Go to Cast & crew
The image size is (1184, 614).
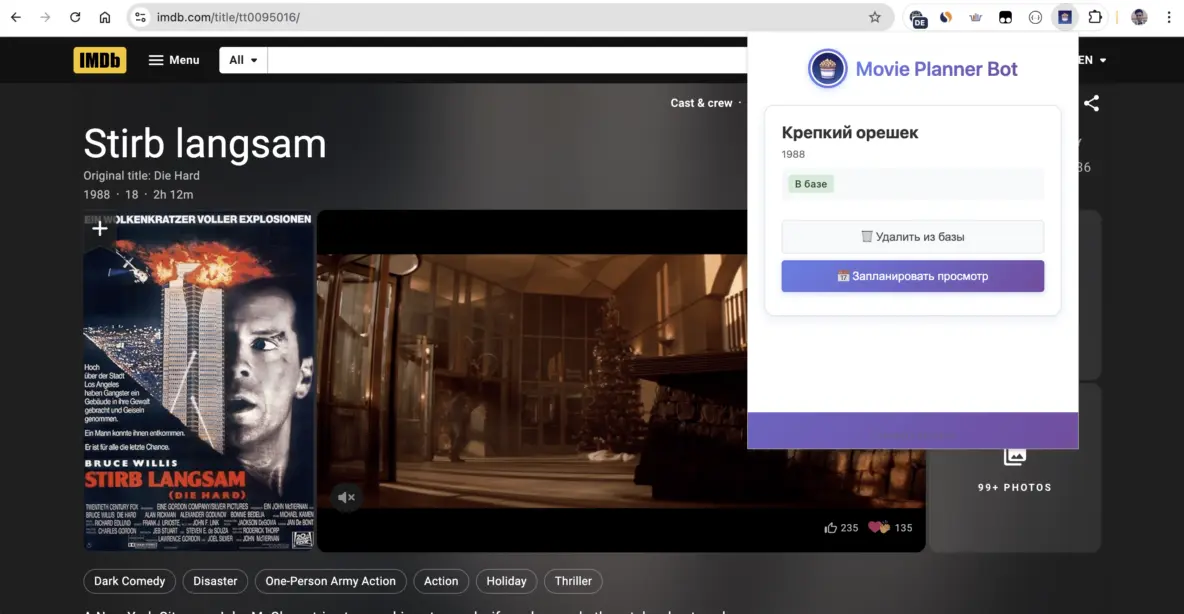point(701,103)
